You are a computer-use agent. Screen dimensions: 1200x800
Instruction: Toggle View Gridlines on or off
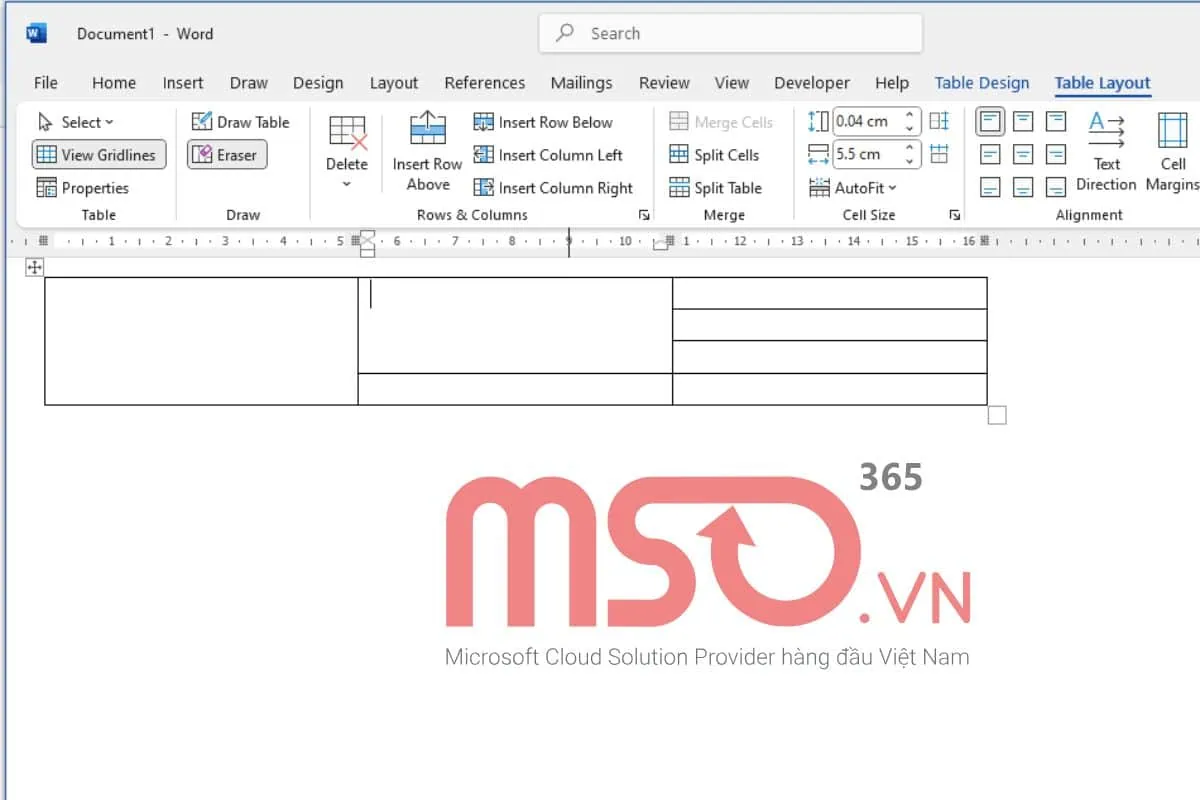tap(98, 155)
